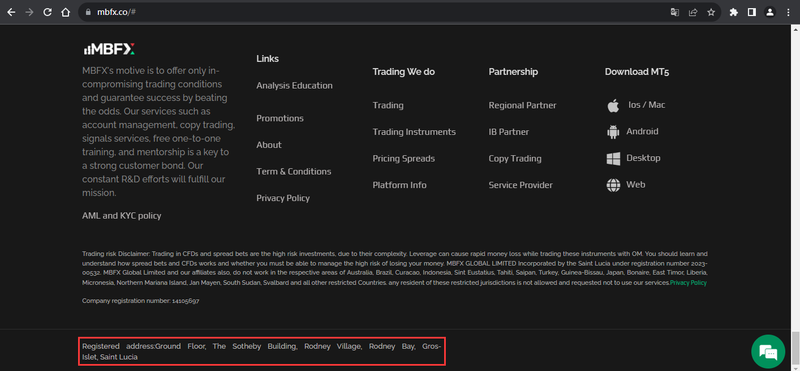
Task: Open the green live chat bubble
Action: tap(768, 351)
